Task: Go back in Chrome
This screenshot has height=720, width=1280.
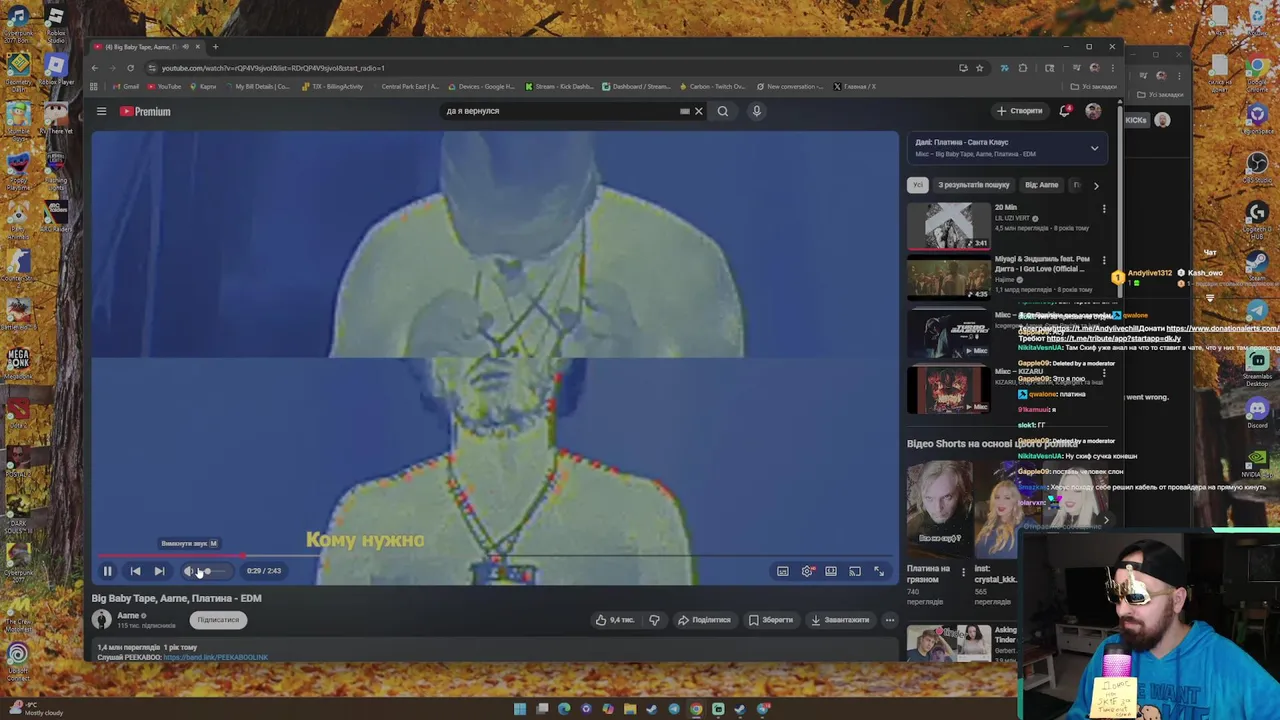Action: 95,68
